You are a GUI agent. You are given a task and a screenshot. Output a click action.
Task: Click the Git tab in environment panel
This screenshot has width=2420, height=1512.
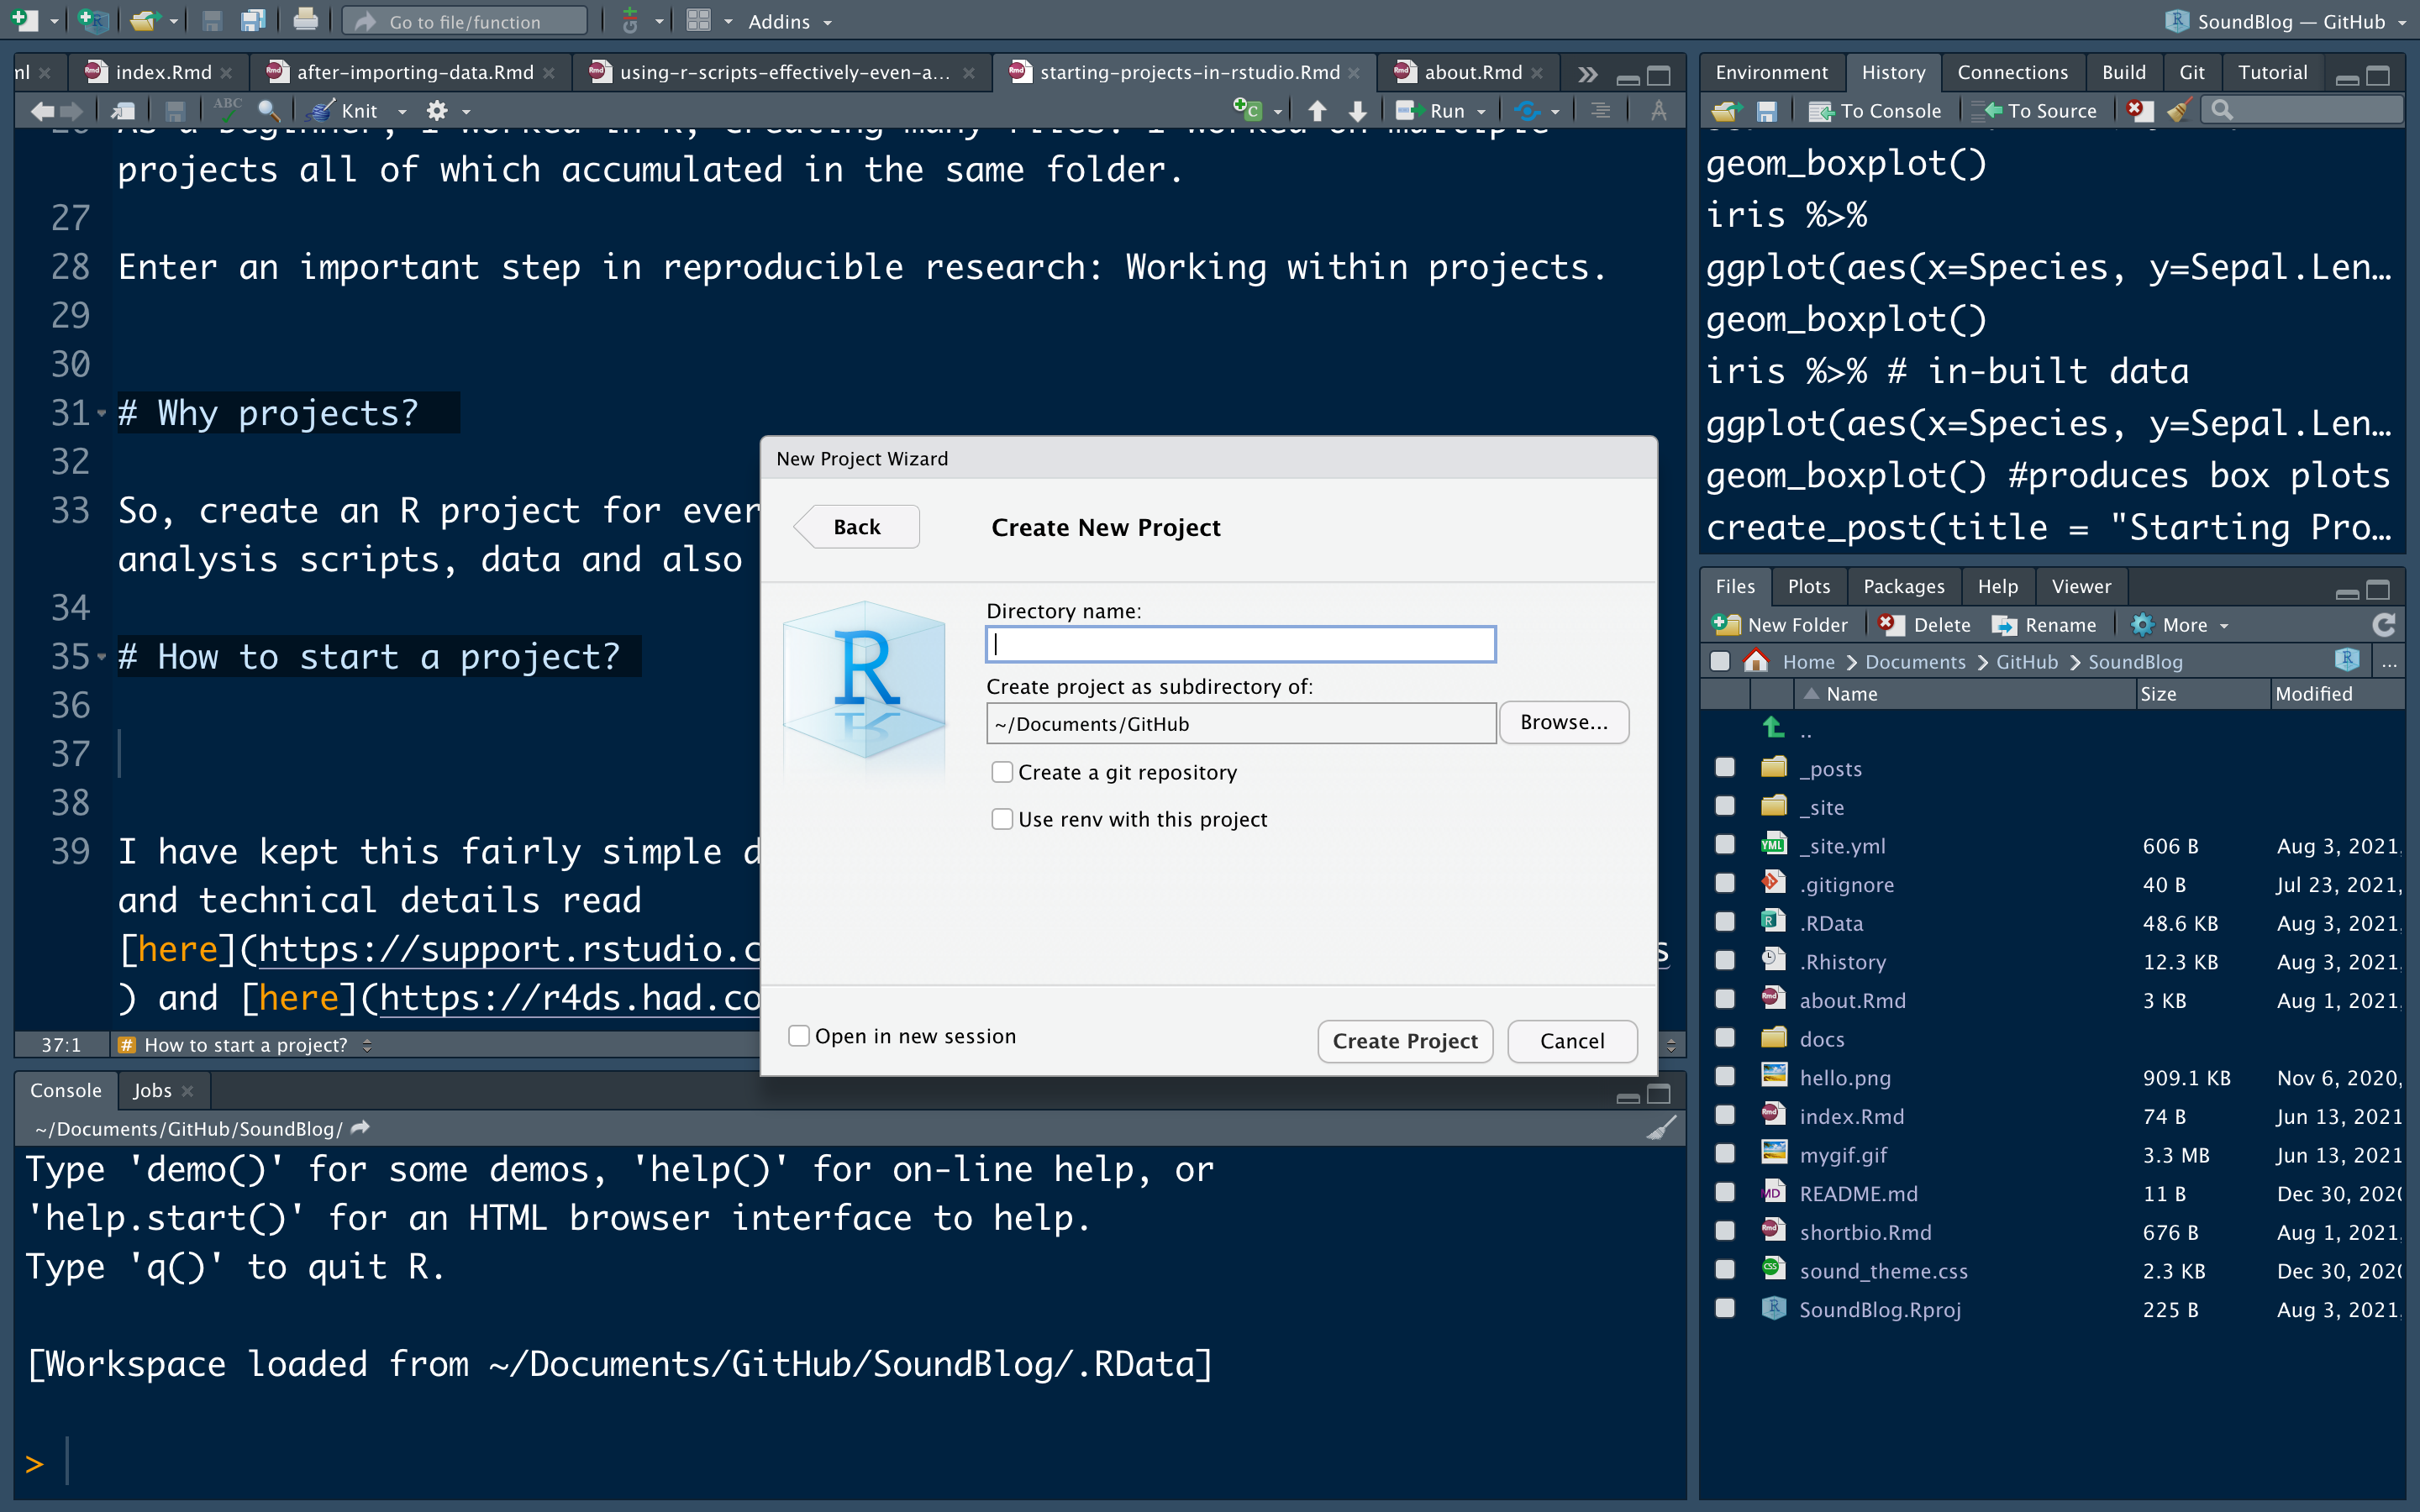pos(2193,70)
